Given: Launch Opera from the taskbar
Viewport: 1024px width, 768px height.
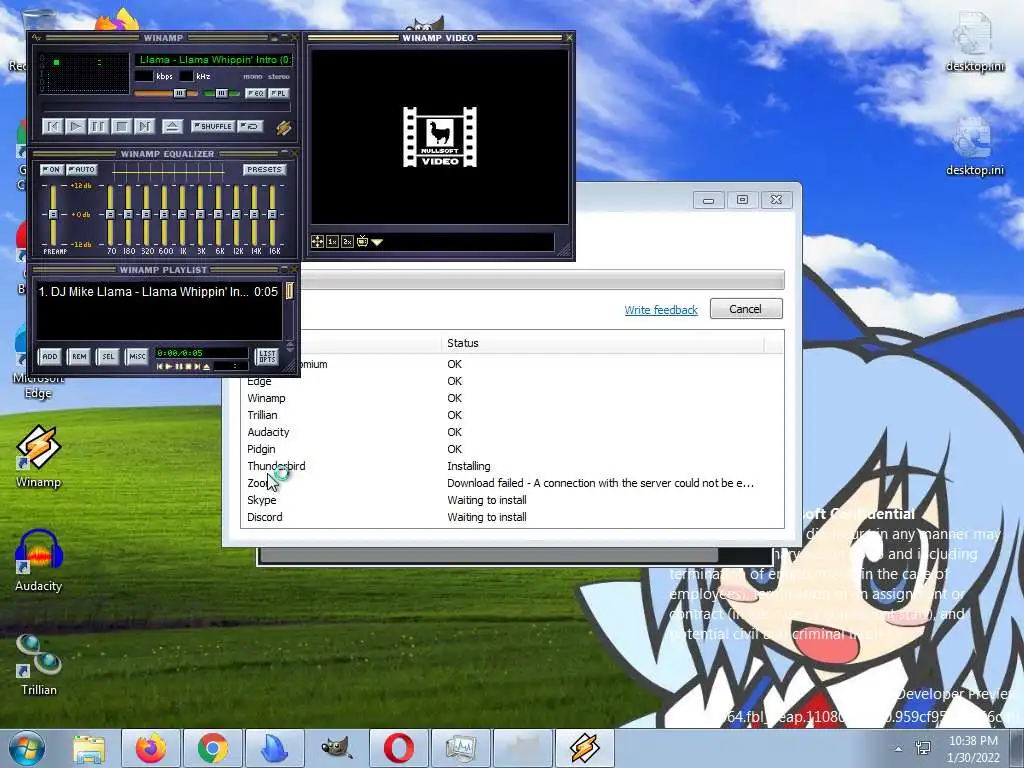Looking at the screenshot, I should tap(398, 748).
